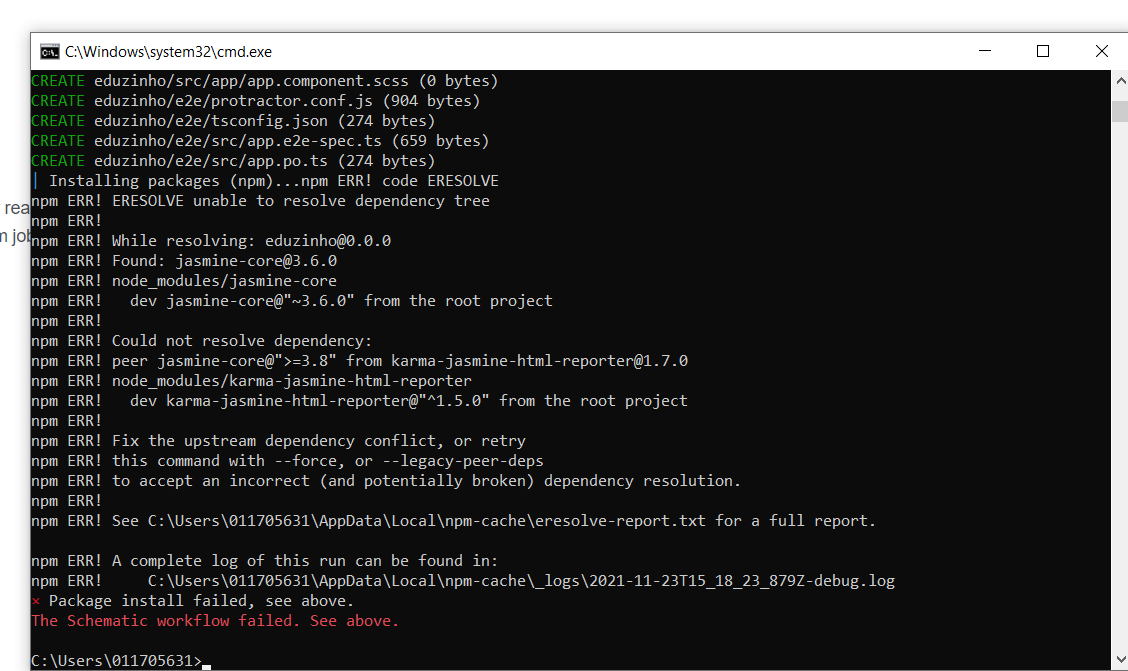Click the up arrow of the scrollbar
The width and height of the screenshot is (1128, 671).
[1120, 81]
